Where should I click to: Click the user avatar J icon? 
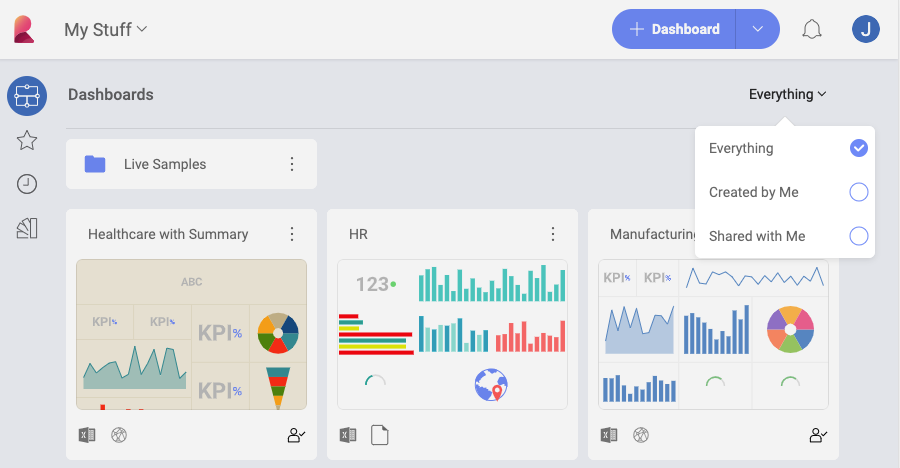pos(865,29)
